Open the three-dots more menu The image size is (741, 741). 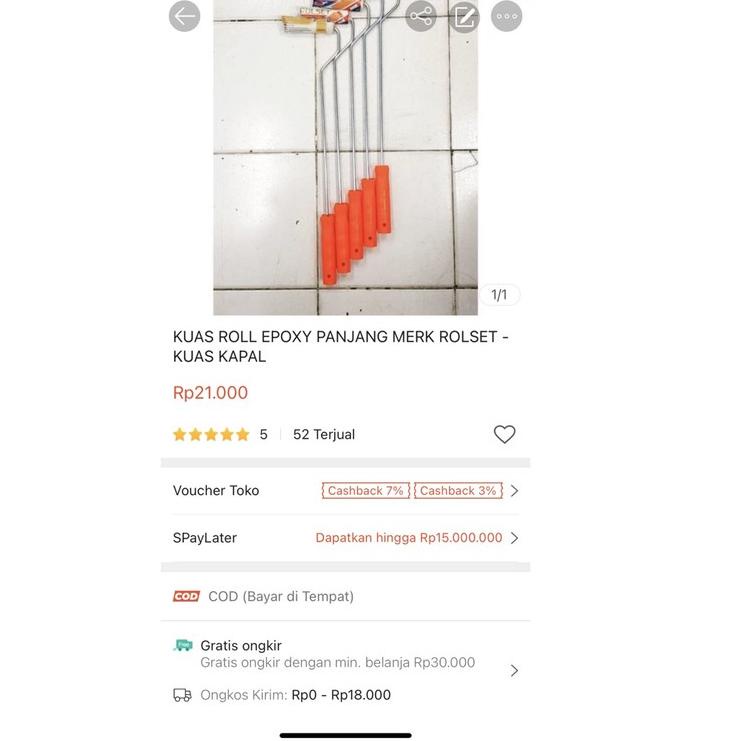(507, 16)
